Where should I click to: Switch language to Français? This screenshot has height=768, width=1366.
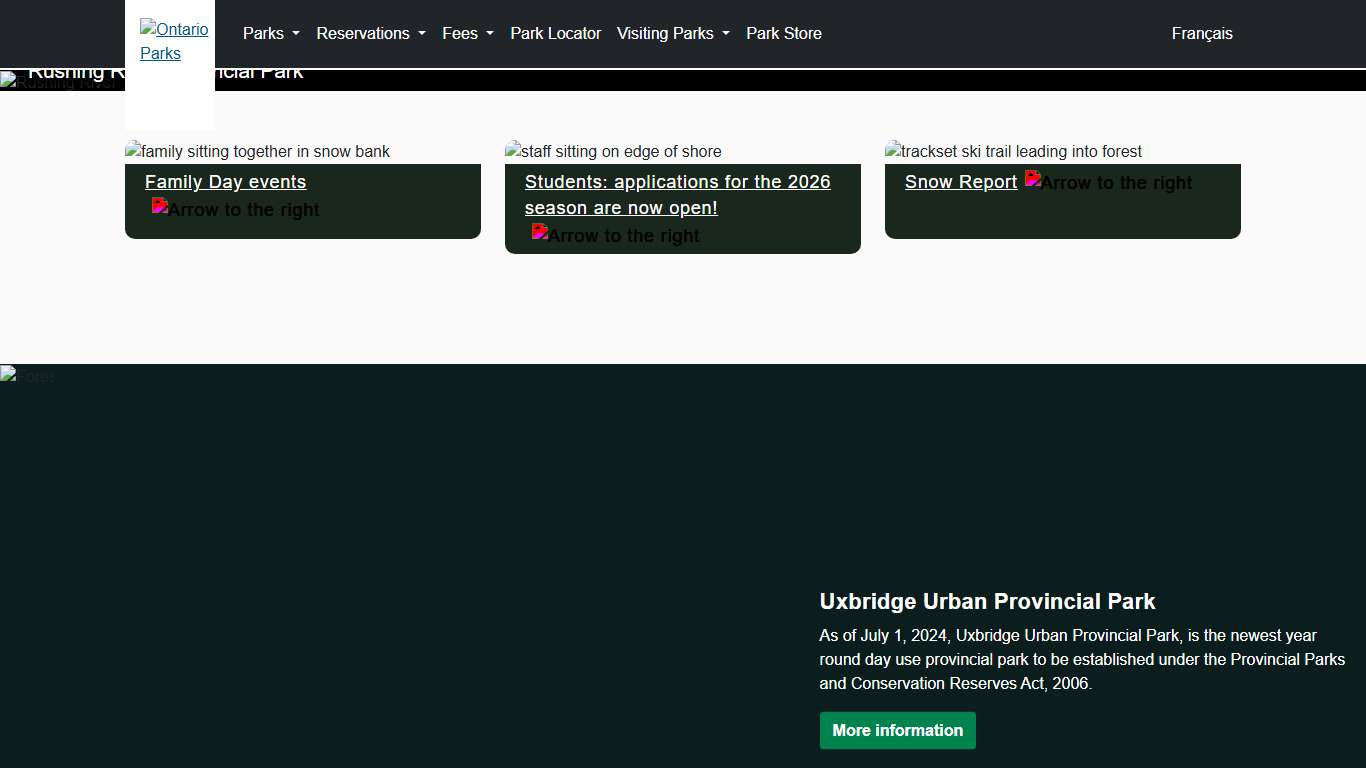[x=1201, y=33]
